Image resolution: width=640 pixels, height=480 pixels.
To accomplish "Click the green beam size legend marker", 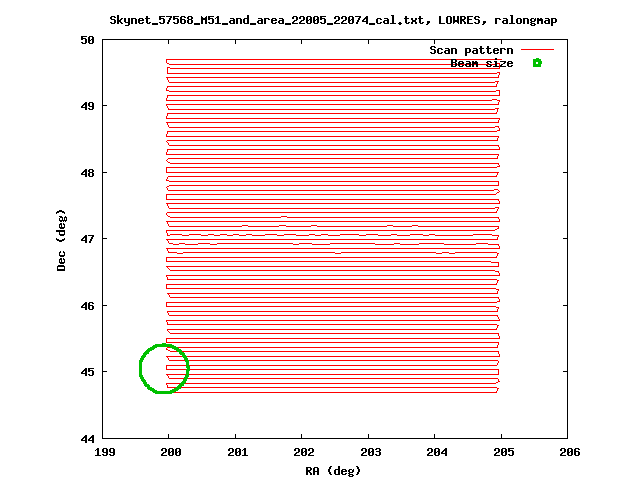I will pyautogui.click(x=537, y=63).
